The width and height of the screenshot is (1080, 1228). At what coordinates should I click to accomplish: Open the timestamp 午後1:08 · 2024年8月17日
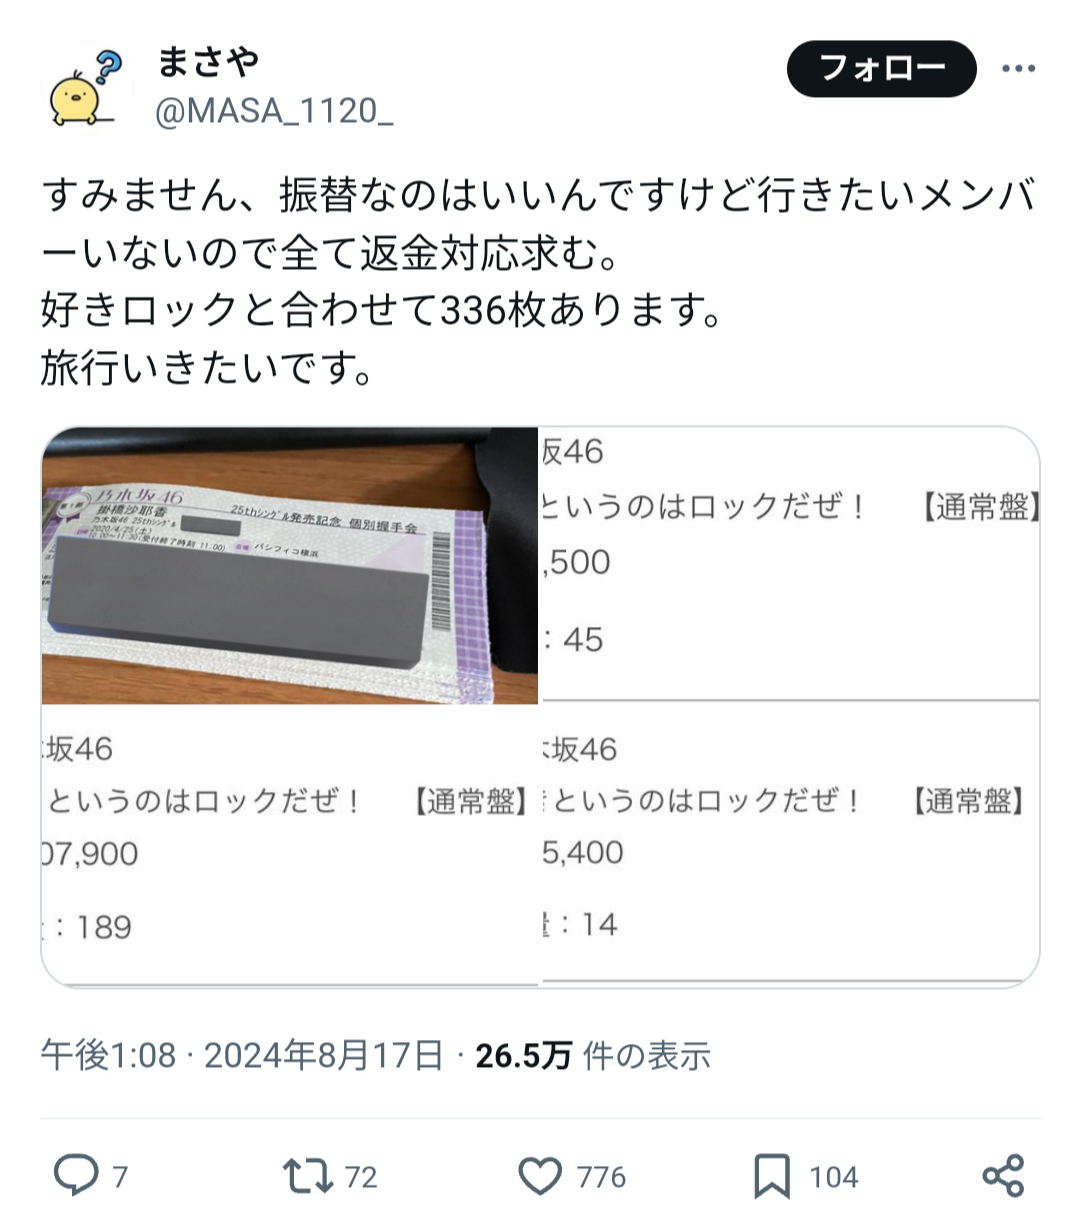[242, 1055]
